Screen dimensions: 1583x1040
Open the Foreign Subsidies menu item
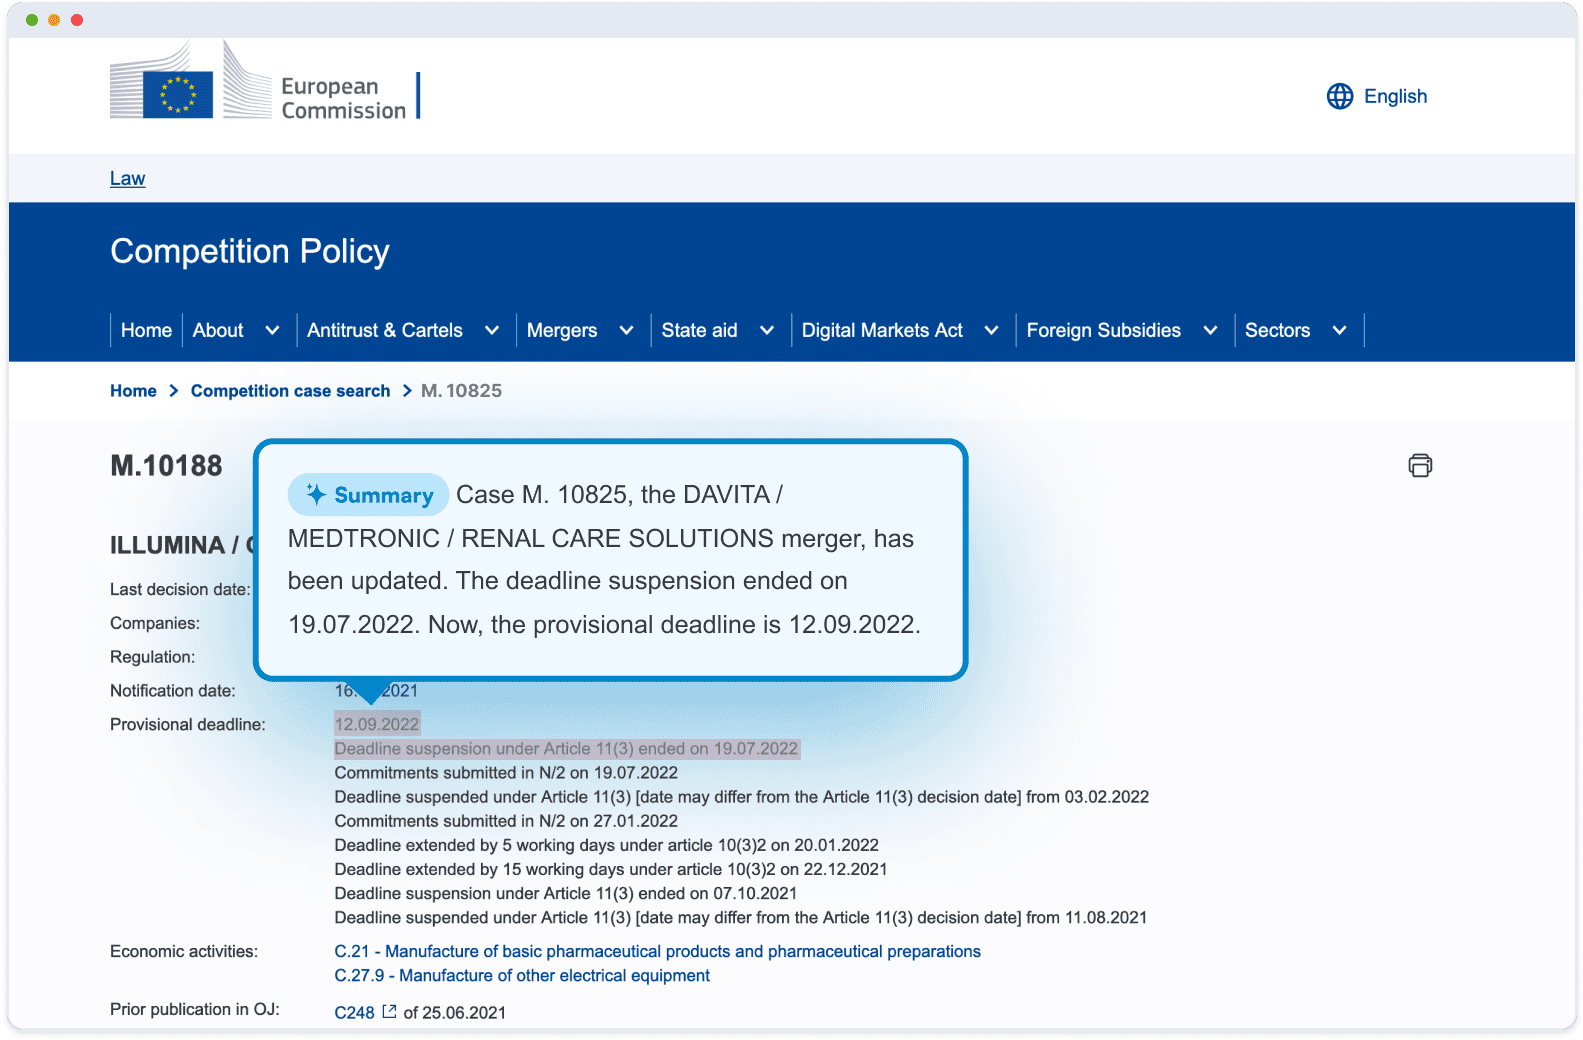[1104, 331]
